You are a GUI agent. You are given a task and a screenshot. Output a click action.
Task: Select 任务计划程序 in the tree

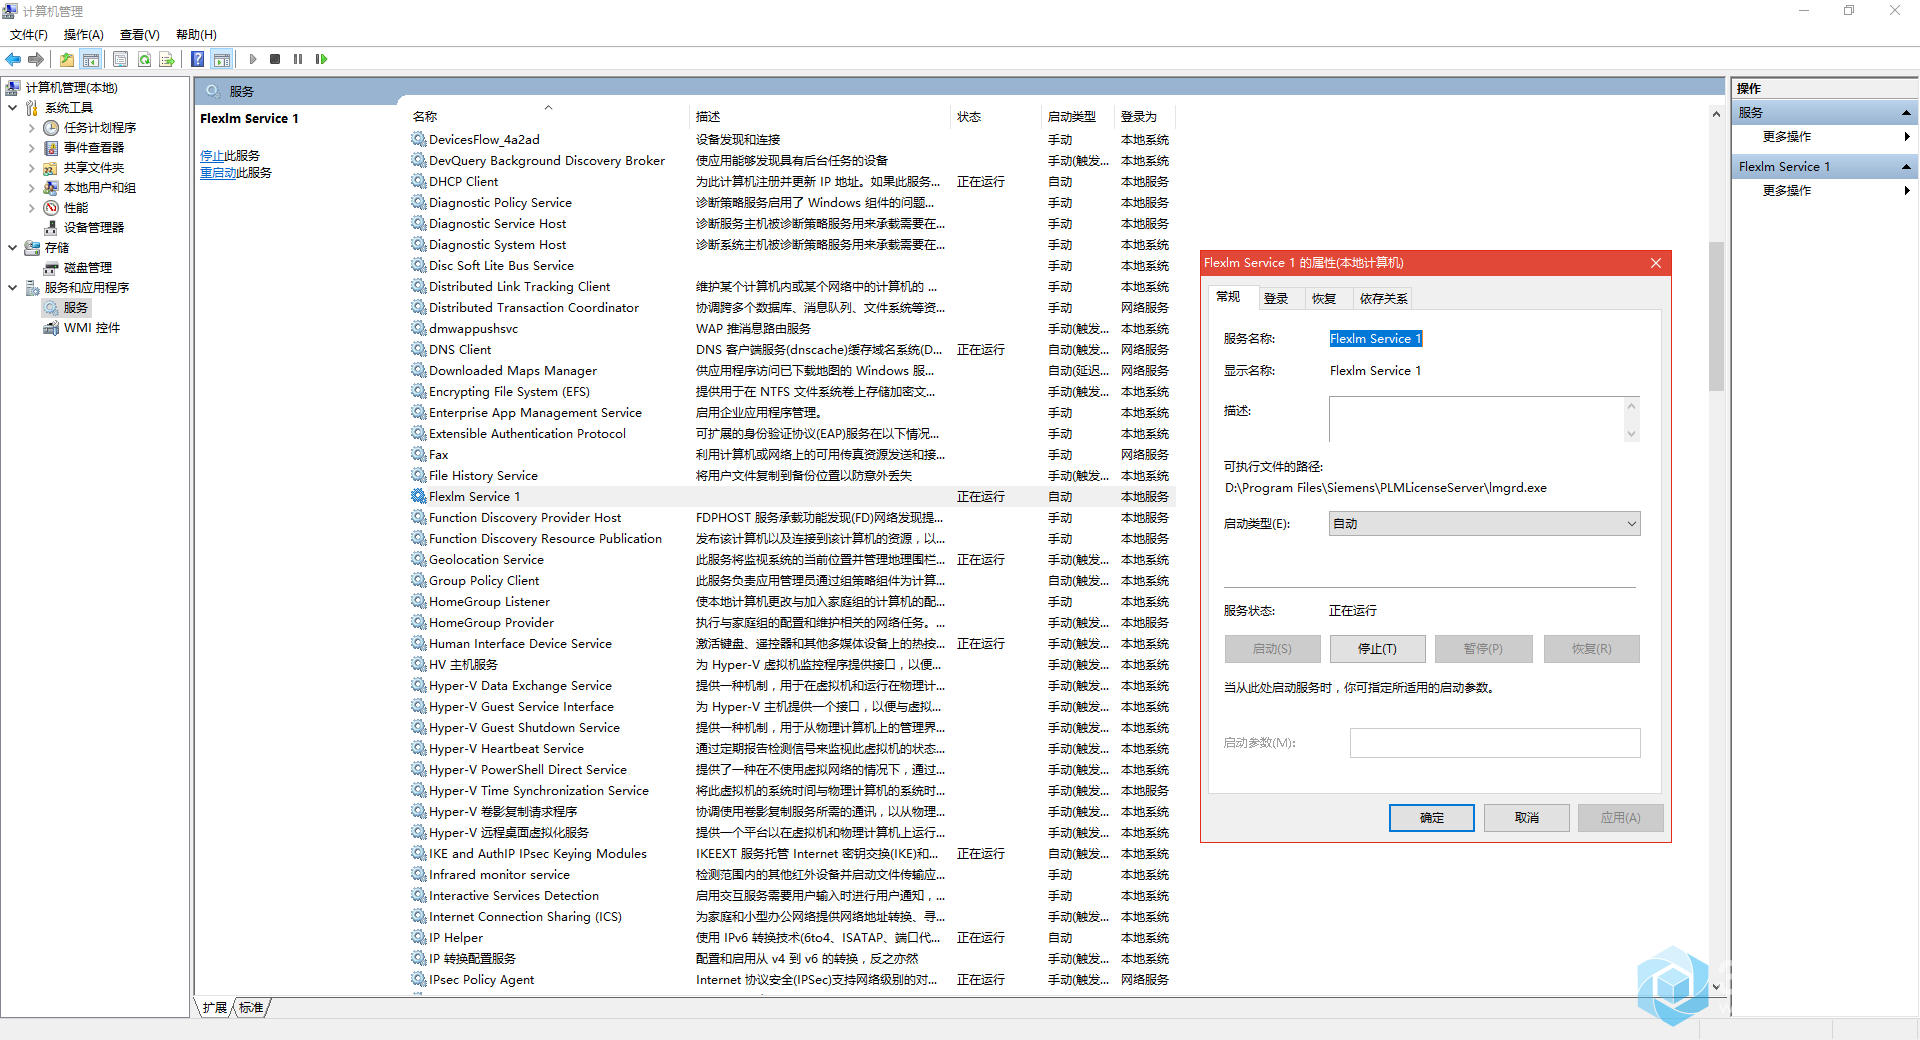[100, 128]
